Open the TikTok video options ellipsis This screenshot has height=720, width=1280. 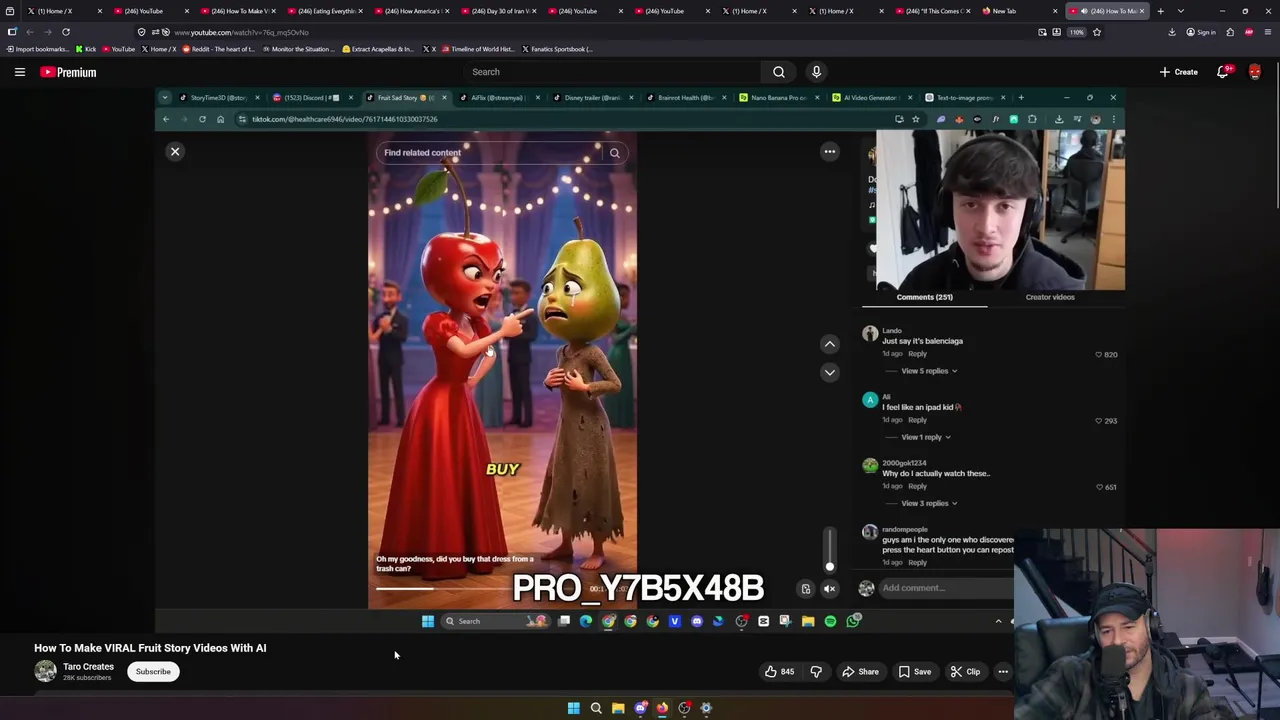(x=829, y=152)
